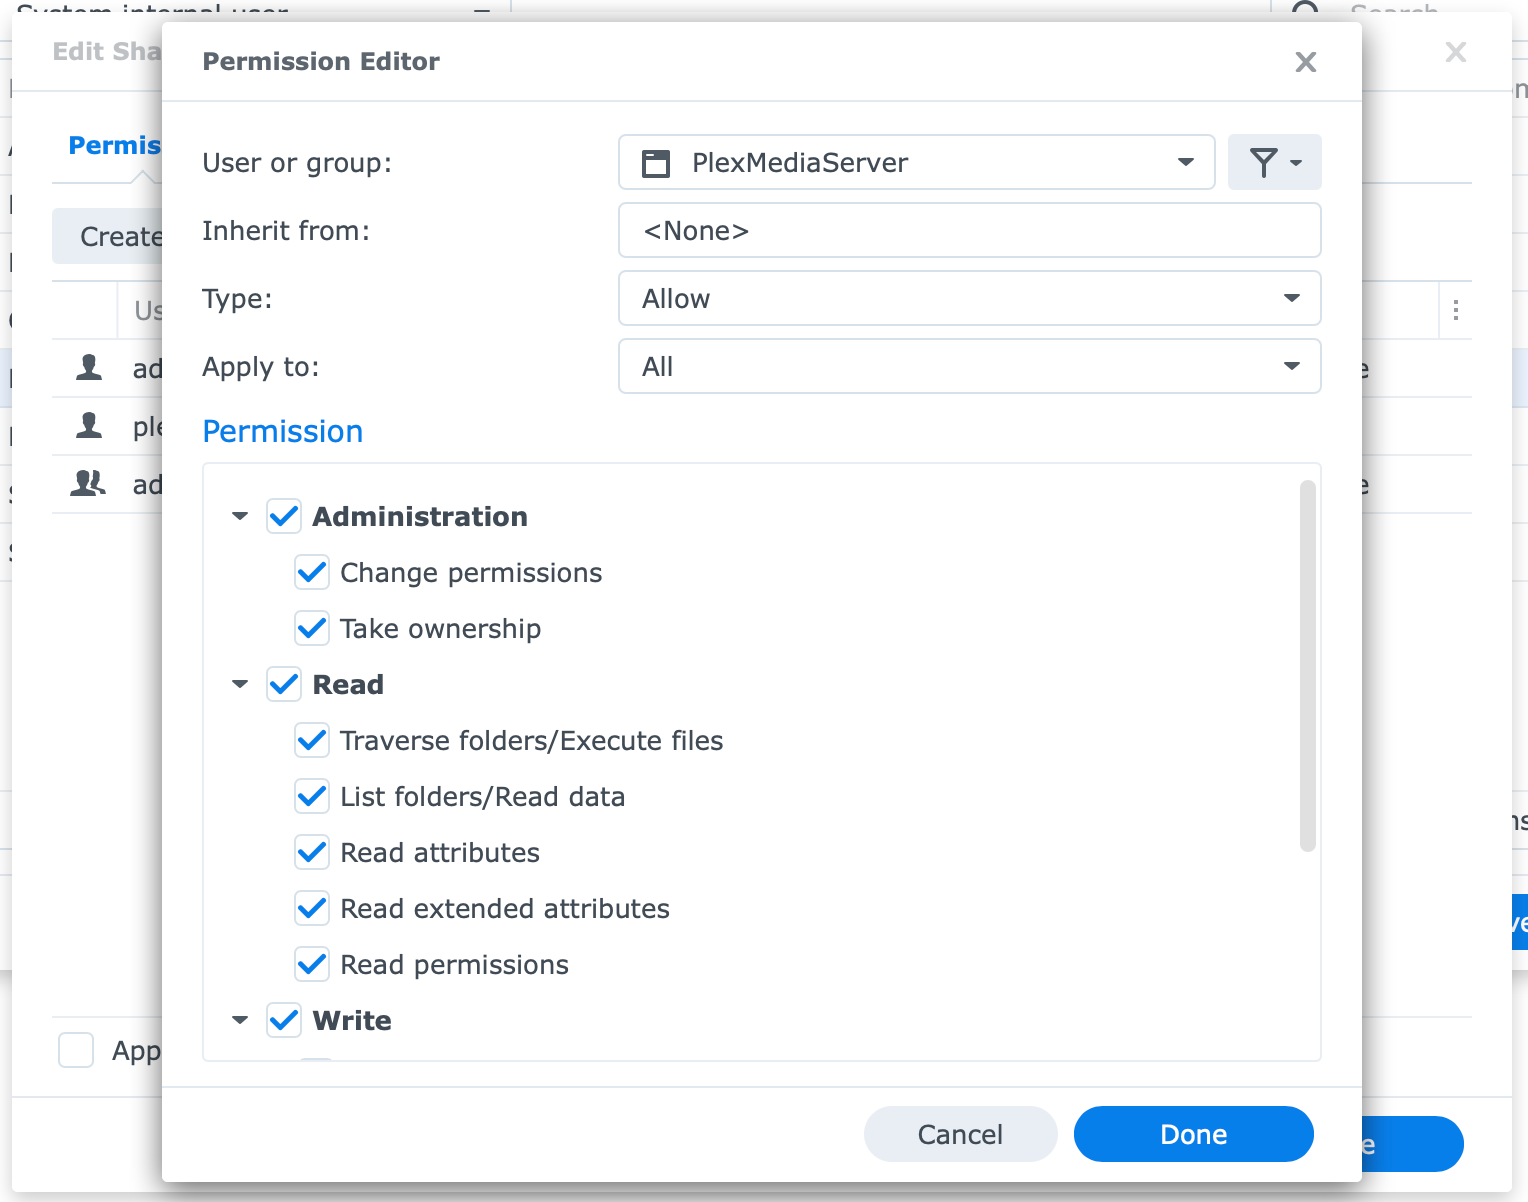Click the Read extended attributes label
The image size is (1528, 1202).
coord(505,909)
